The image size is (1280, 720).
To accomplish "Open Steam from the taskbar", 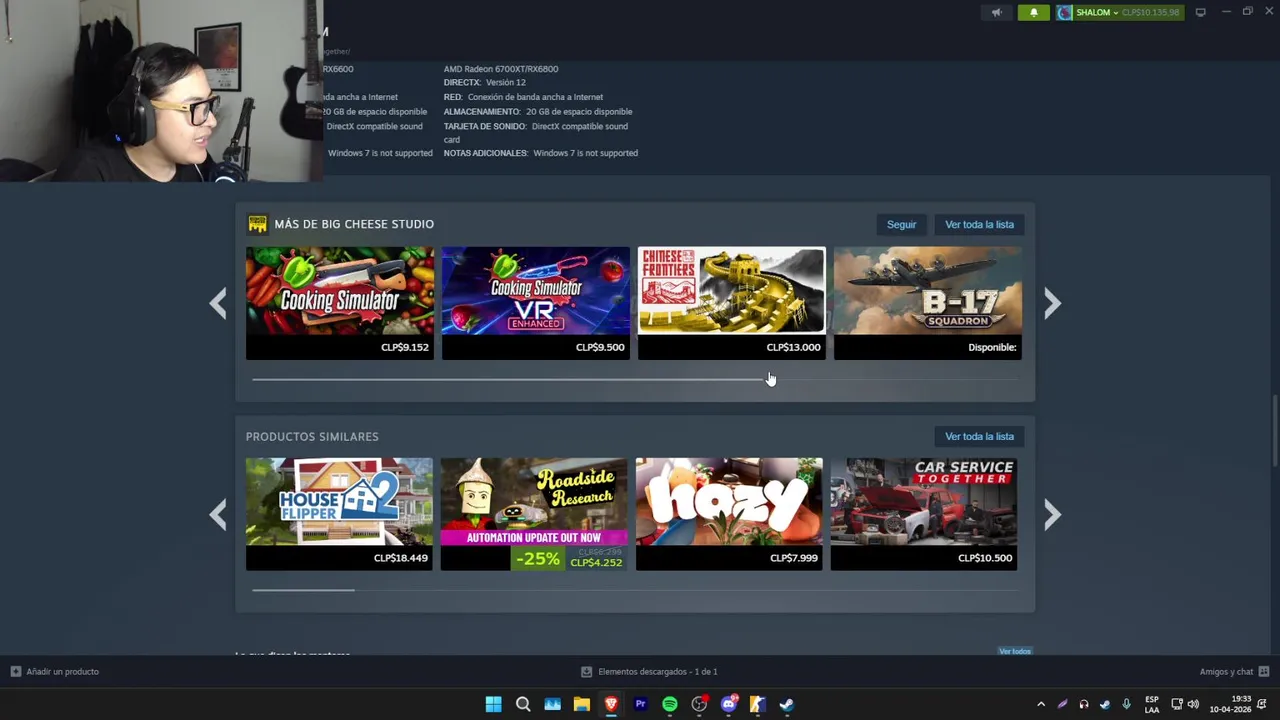I will 787,704.
